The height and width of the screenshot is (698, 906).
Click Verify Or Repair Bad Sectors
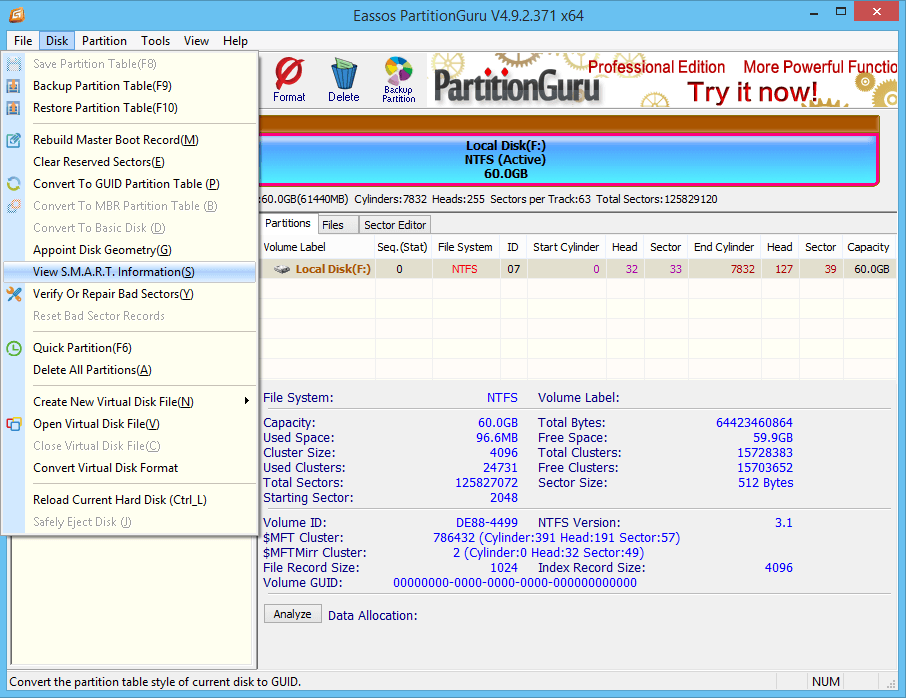(113, 294)
